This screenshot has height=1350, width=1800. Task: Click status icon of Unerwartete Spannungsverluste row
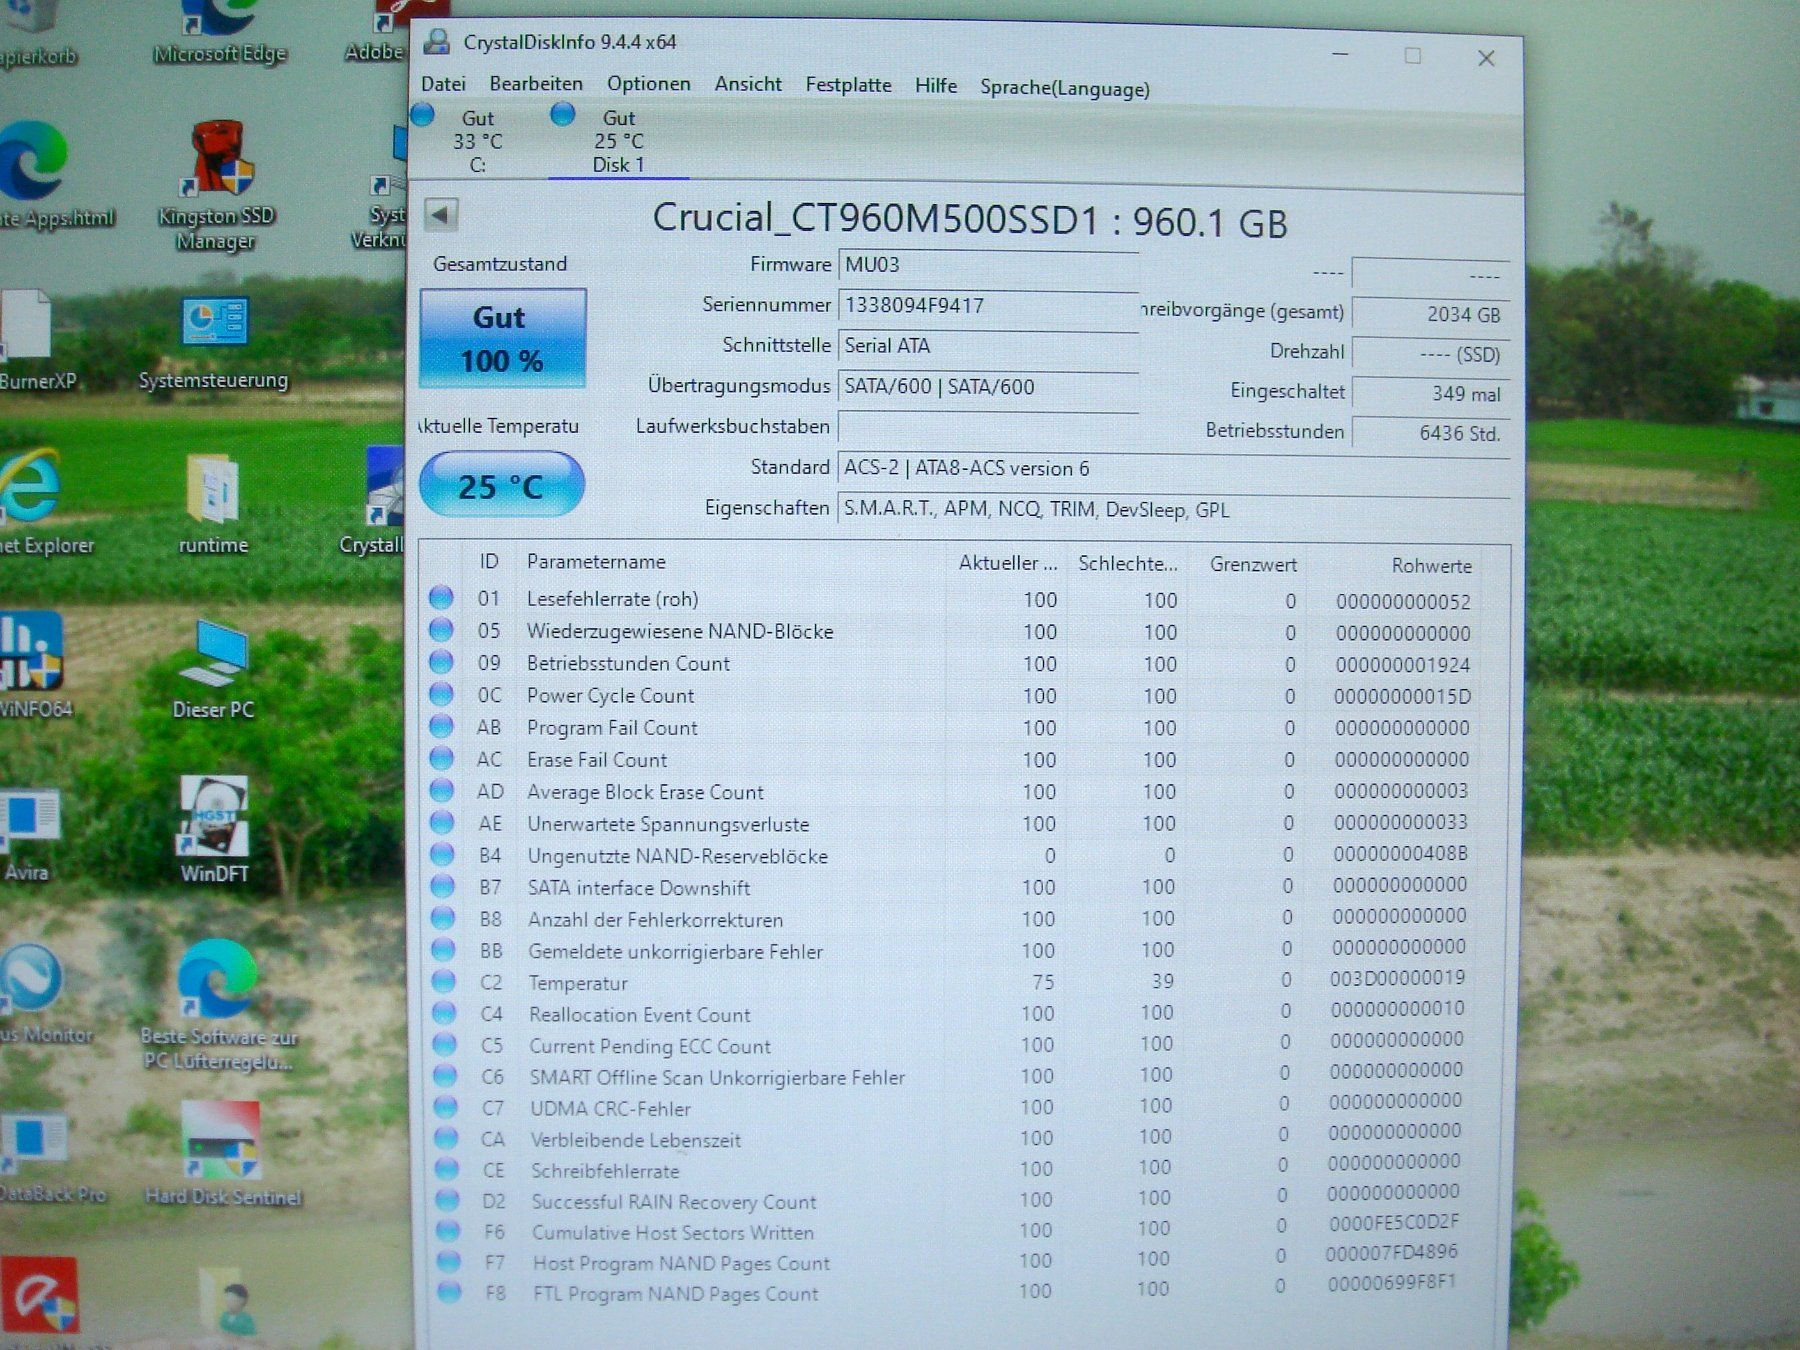click(x=442, y=822)
